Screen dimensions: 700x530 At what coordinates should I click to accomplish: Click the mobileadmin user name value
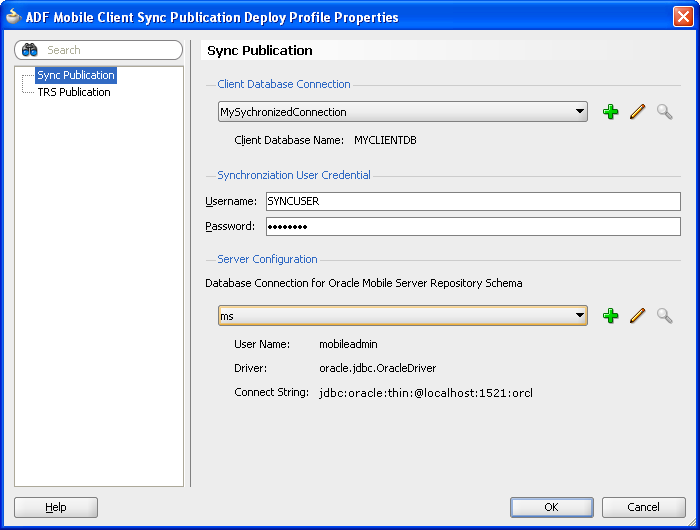tap(348, 344)
